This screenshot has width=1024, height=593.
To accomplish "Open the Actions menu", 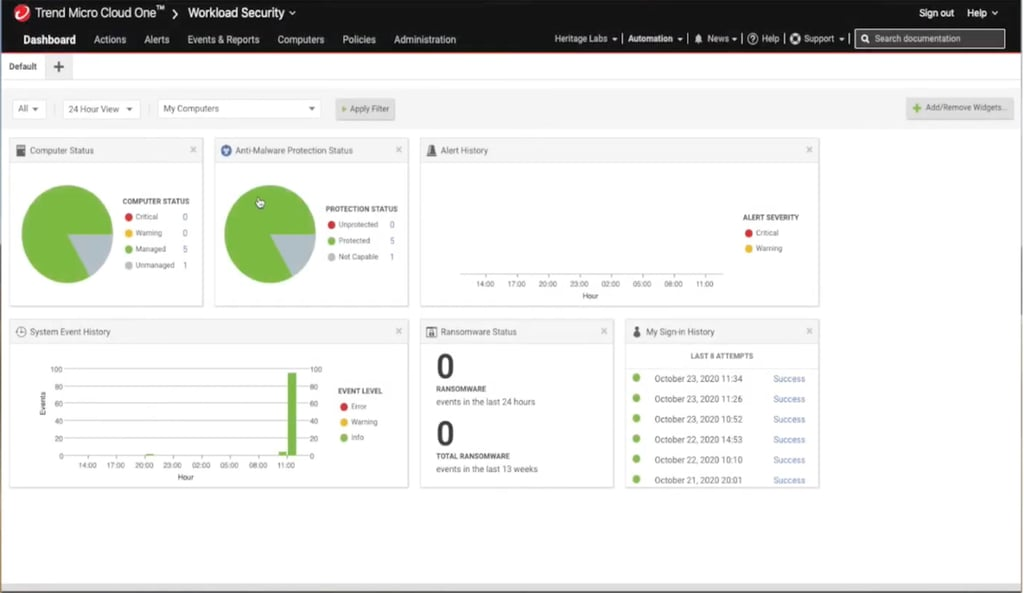I will point(110,39).
